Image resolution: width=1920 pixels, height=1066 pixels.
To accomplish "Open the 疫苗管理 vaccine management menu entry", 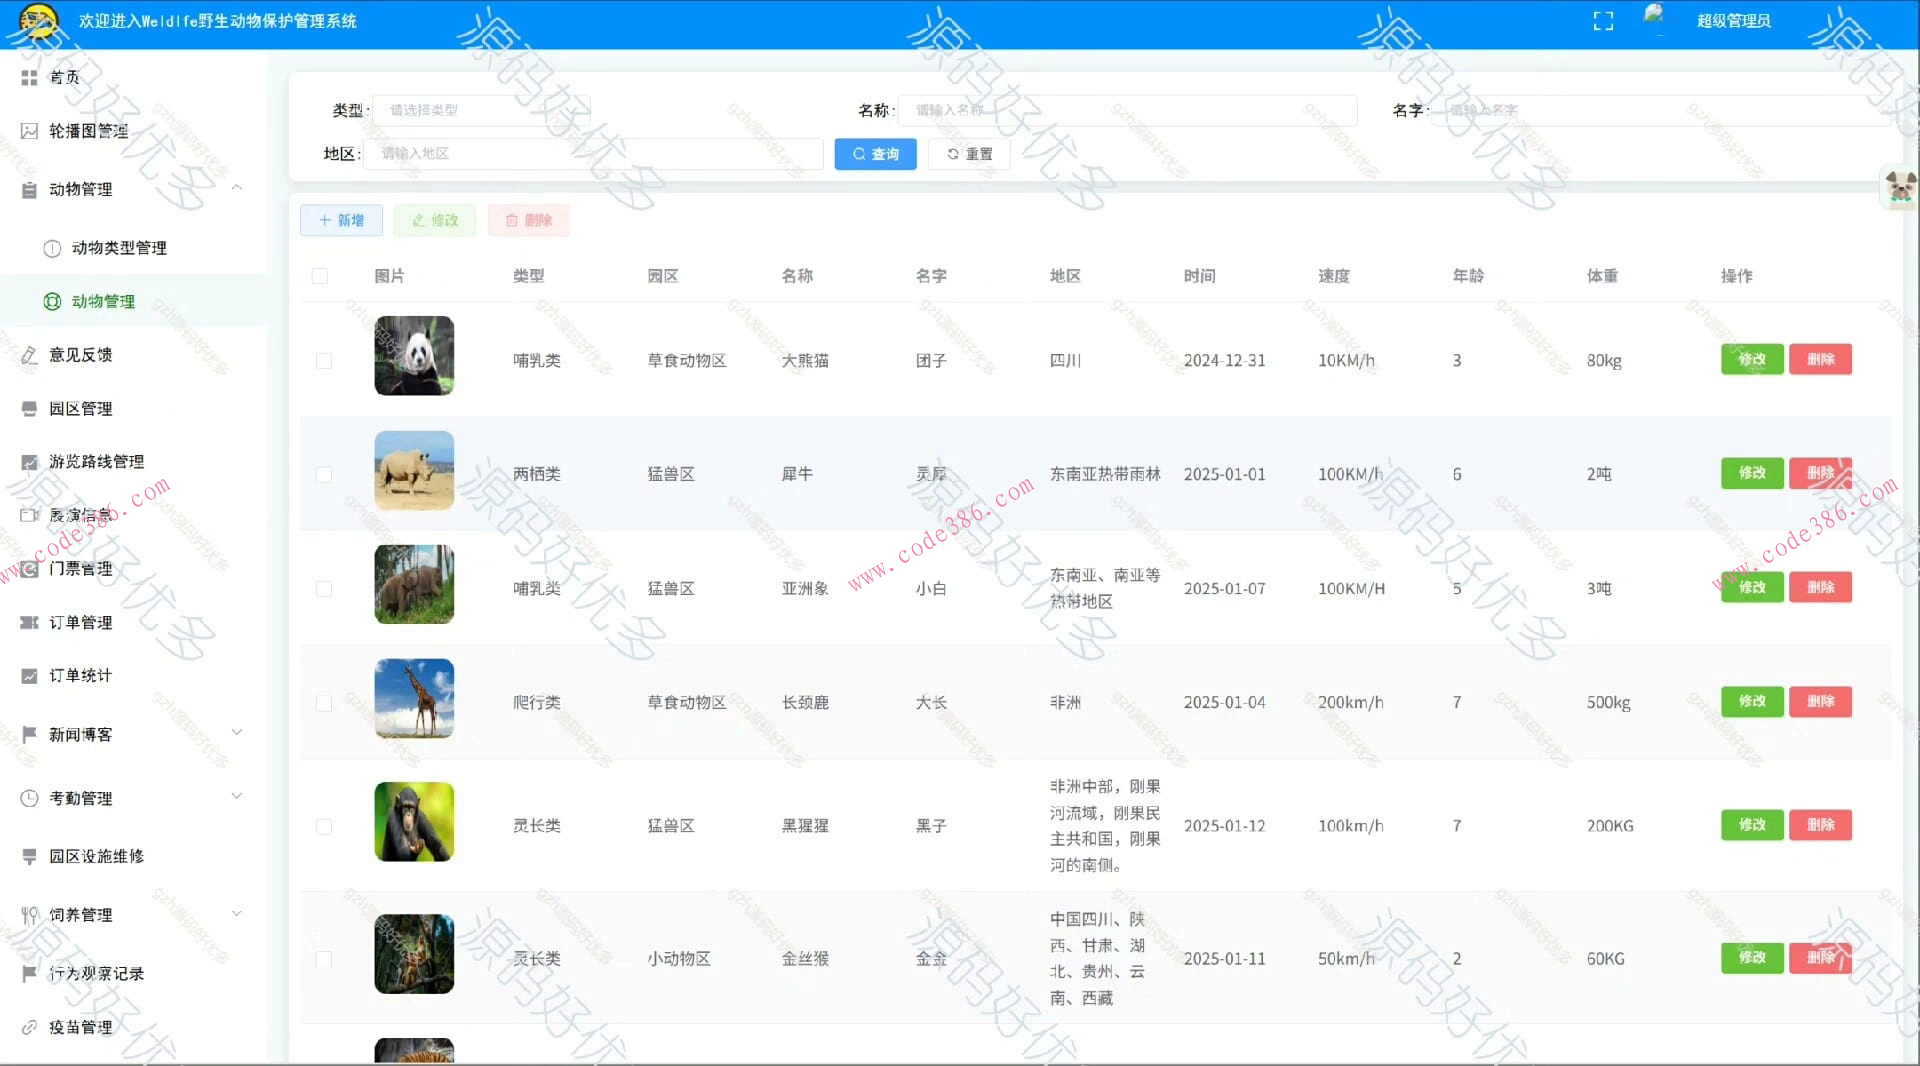I will click(79, 1026).
